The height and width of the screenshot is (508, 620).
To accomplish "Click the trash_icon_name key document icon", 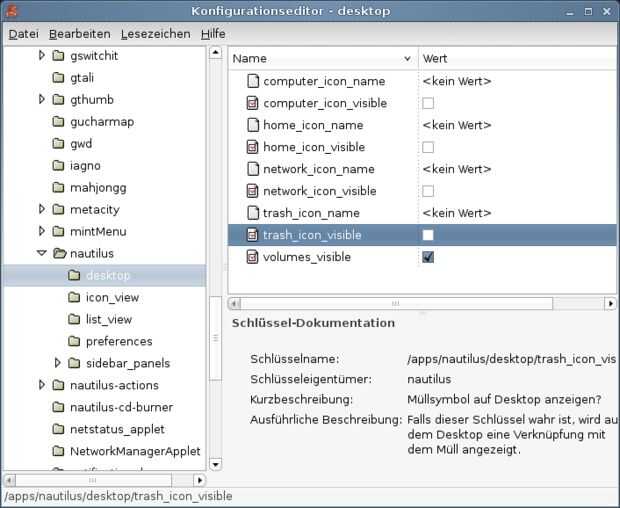I will click(x=253, y=213).
